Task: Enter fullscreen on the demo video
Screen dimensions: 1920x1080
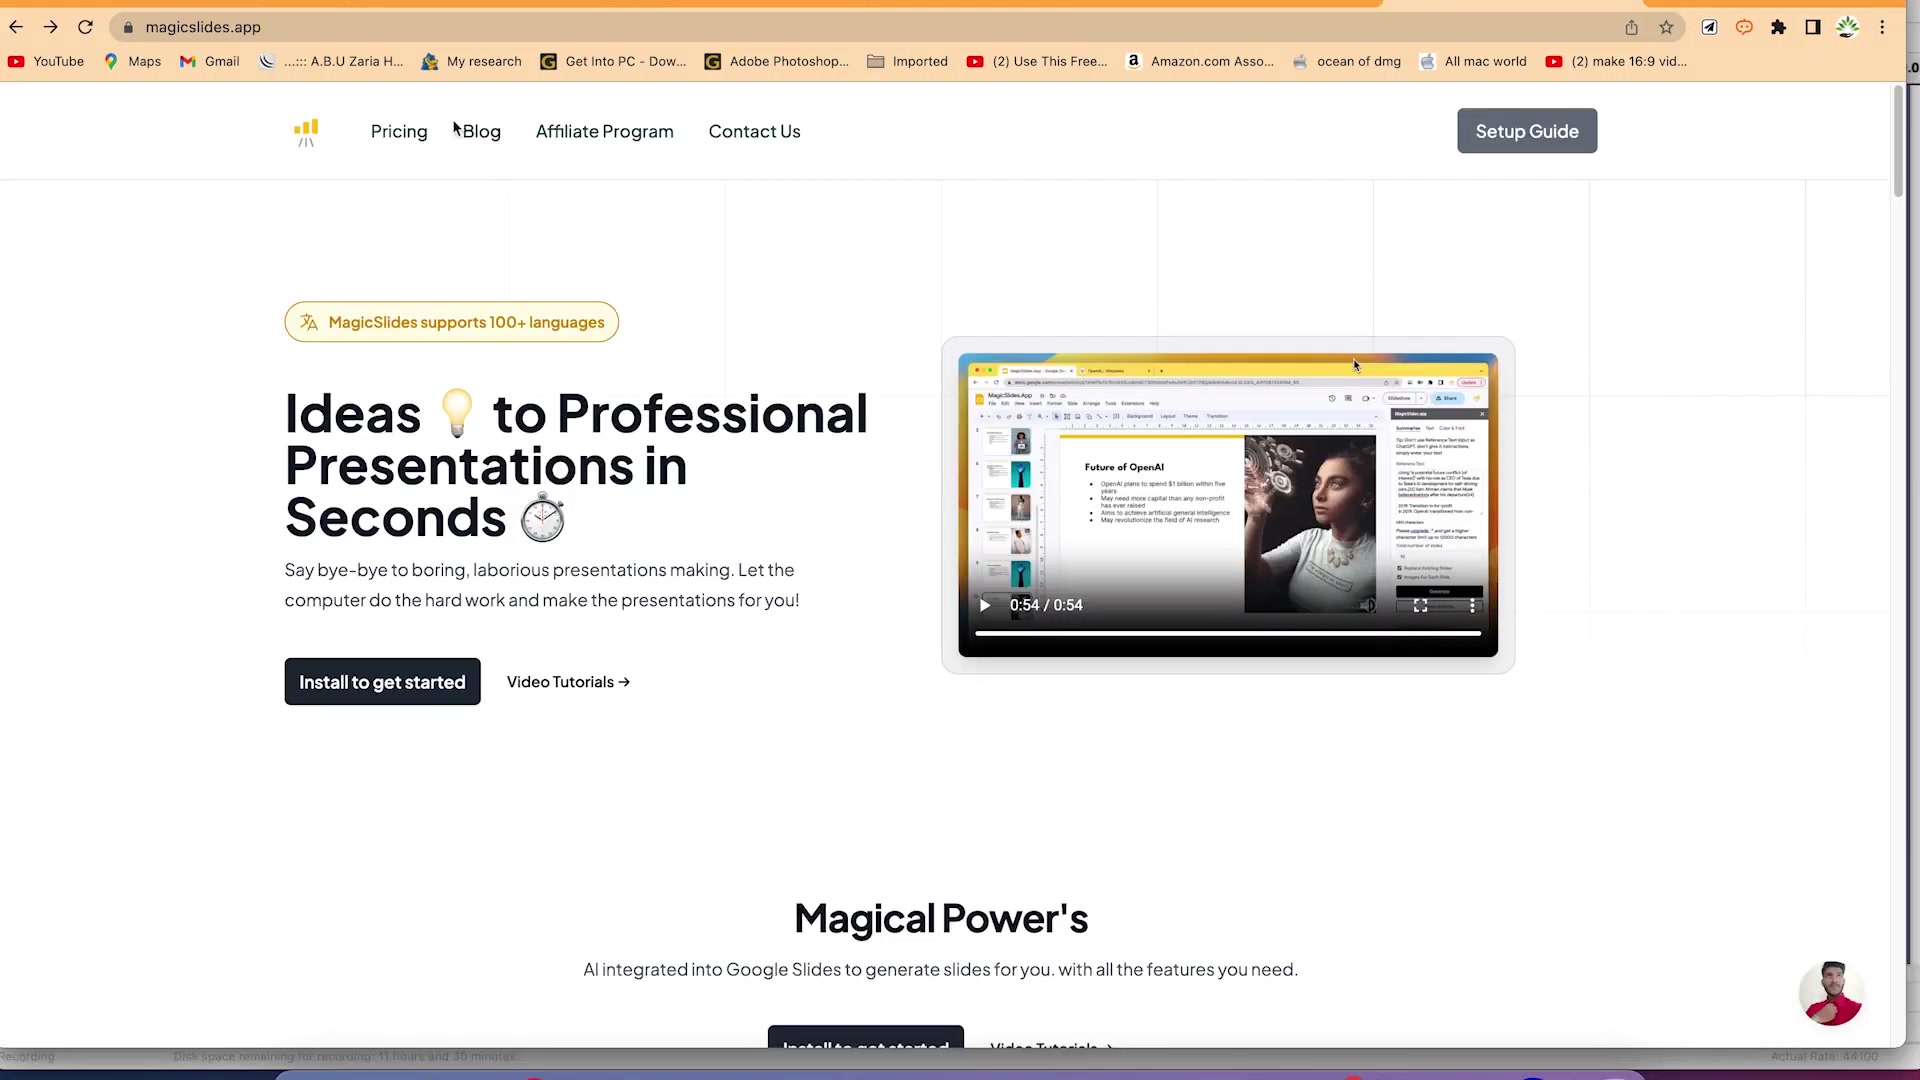Action: pyautogui.click(x=1420, y=605)
